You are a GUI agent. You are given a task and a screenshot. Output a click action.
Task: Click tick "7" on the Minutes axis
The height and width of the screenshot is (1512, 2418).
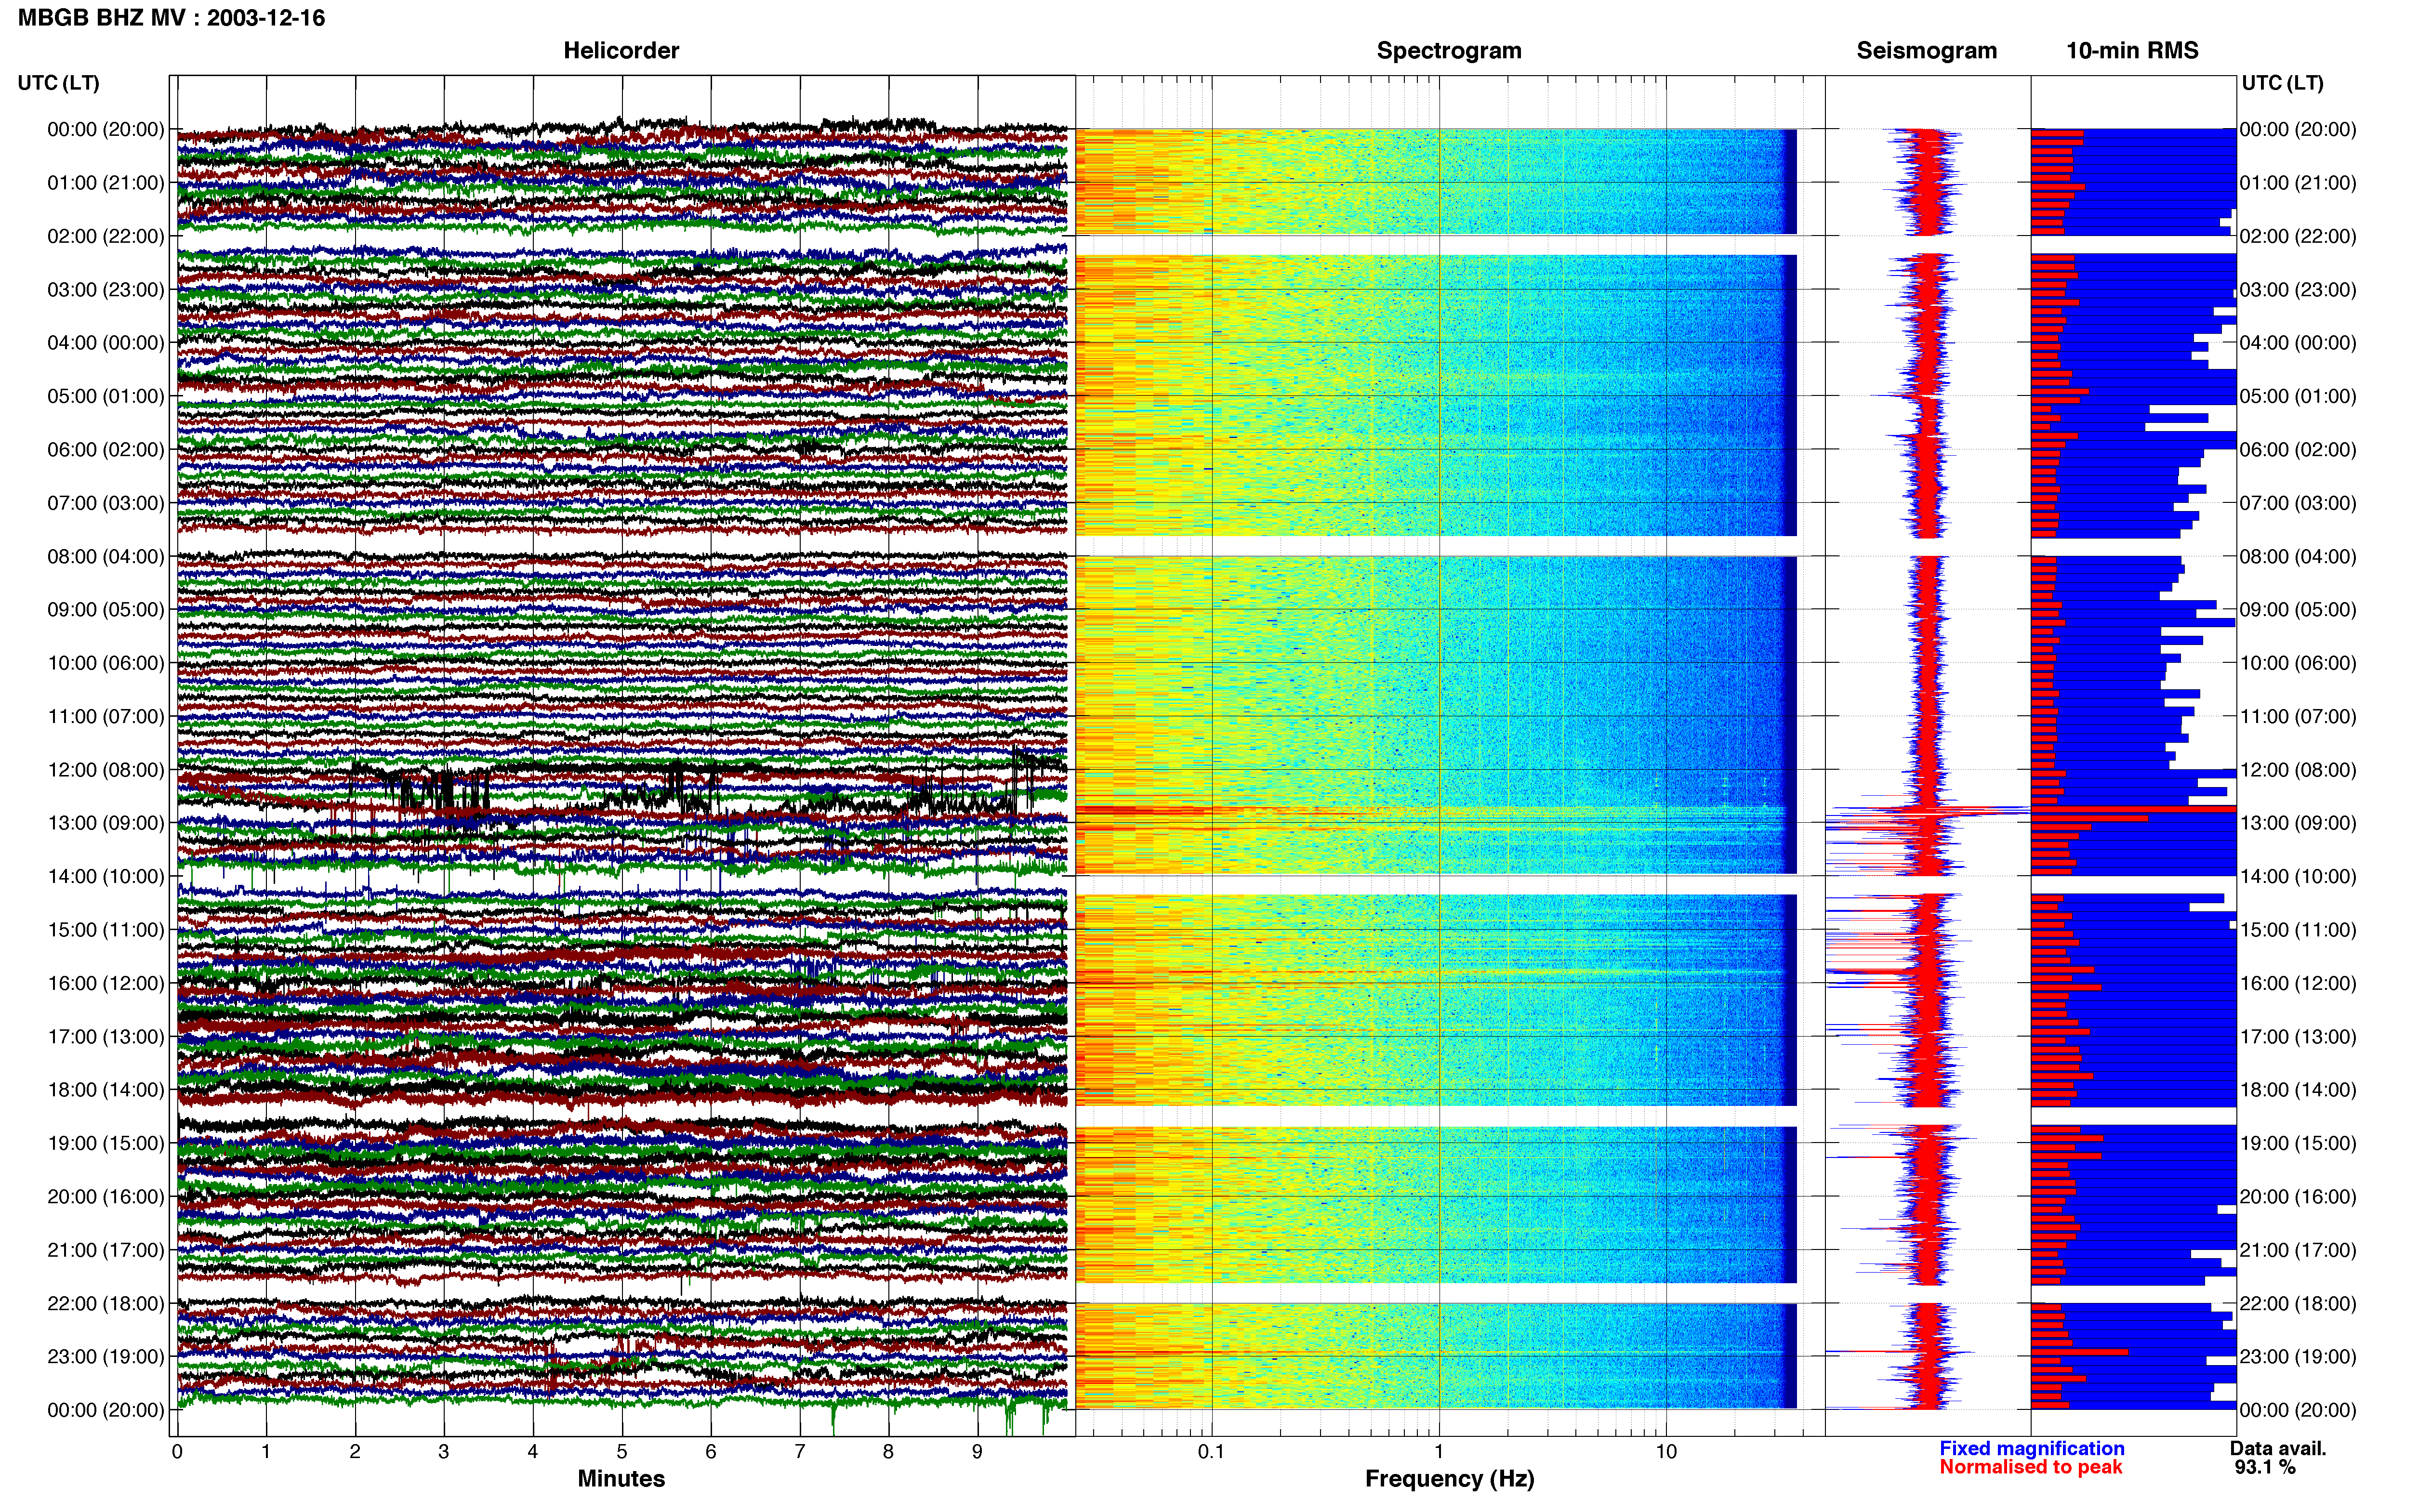(800, 1452)
